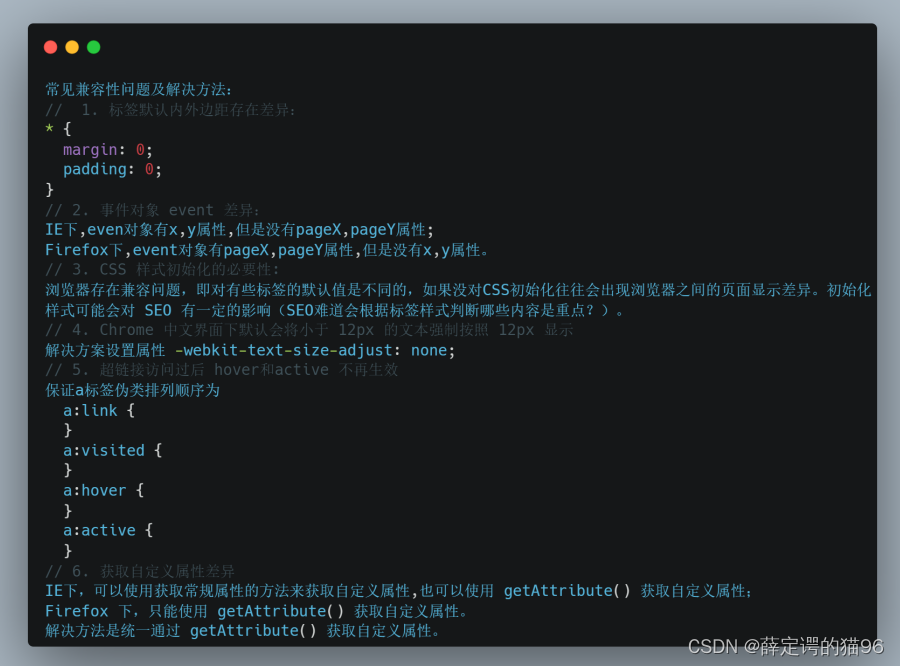Click the line starting '浏览器存在兼容问题'
The image size is (900, 666).
458,290
